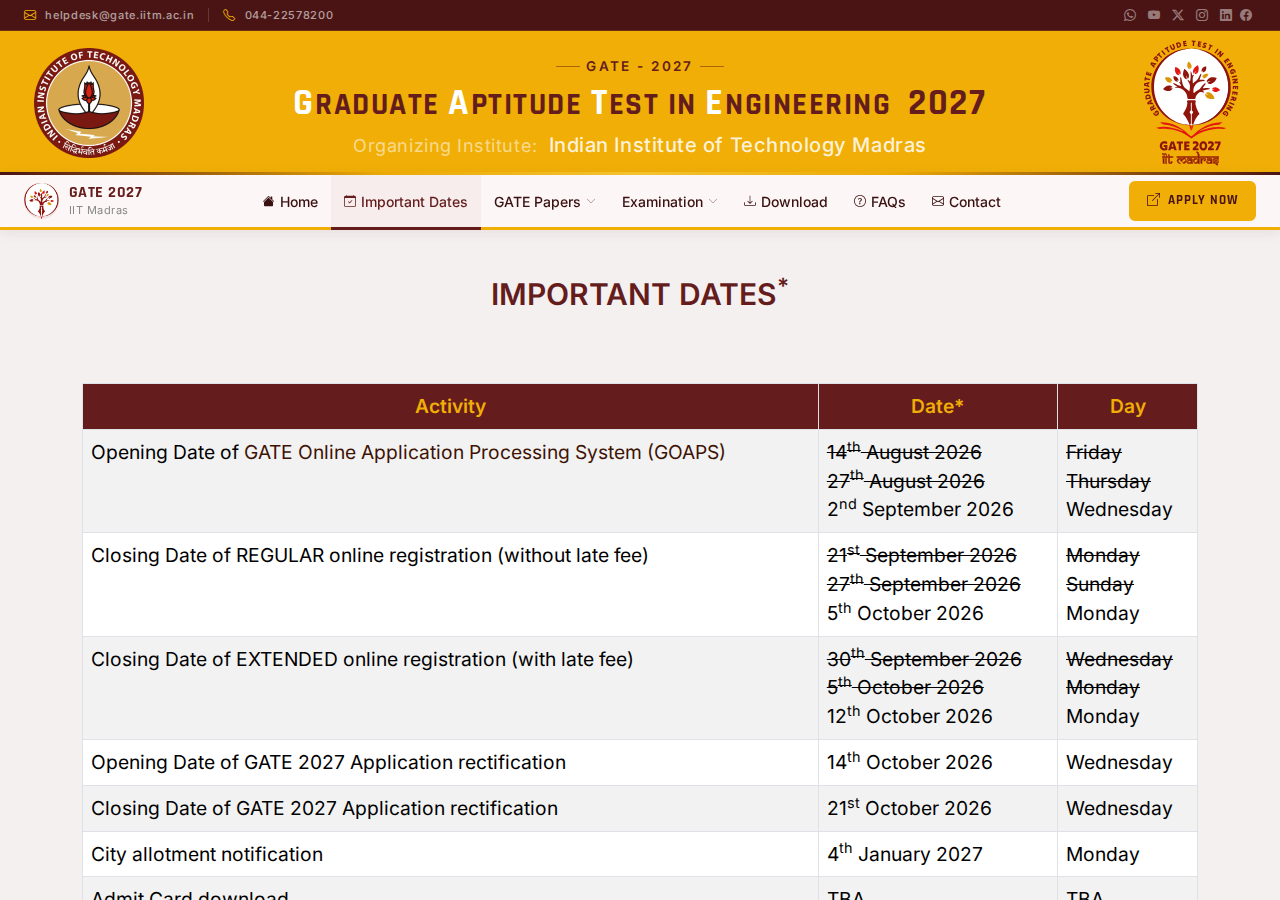
Task: Click the GATE 2027 IIT Madras navbar brand
Action: click(83, 201)
